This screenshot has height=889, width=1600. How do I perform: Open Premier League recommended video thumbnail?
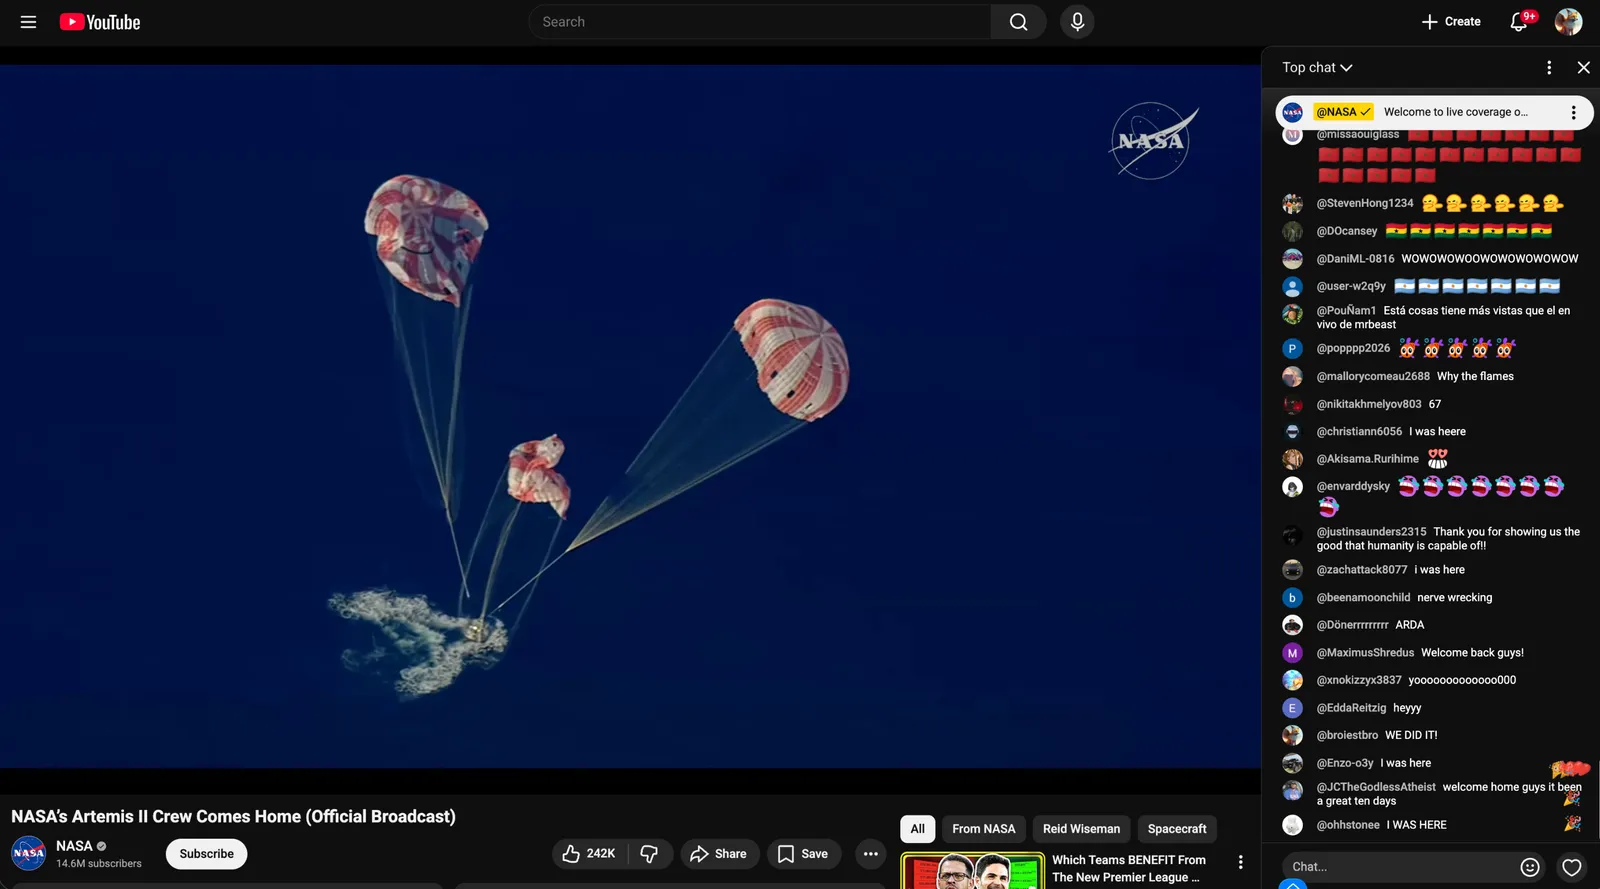tap(972, 871)
